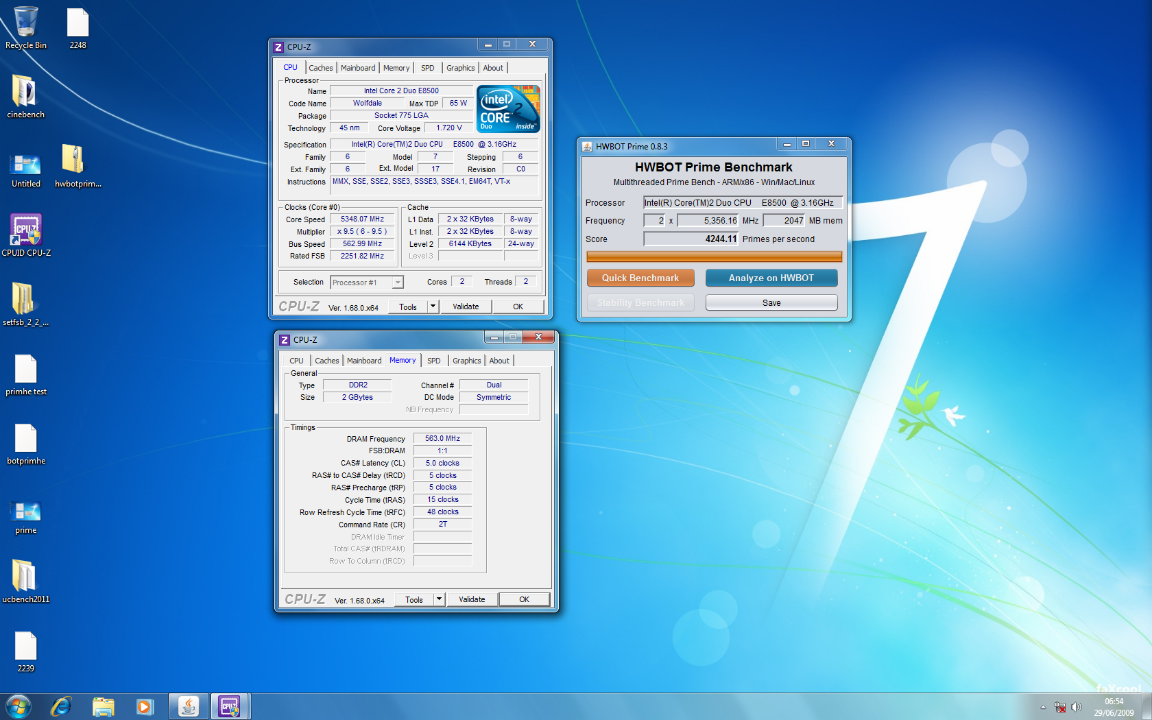Select the primhe test file icon
1152x720 pixels.
pos(26,375)
